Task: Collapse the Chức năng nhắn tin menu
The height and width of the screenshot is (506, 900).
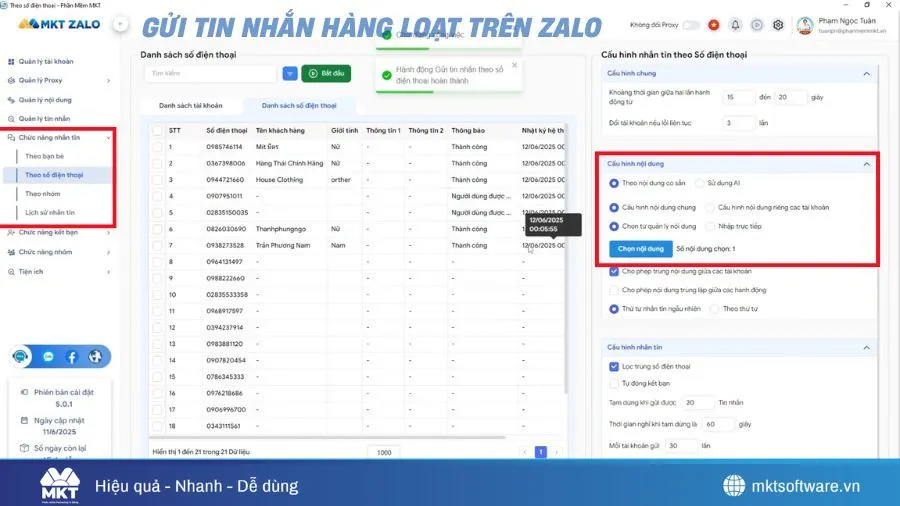Action: (x=108, y=138)
